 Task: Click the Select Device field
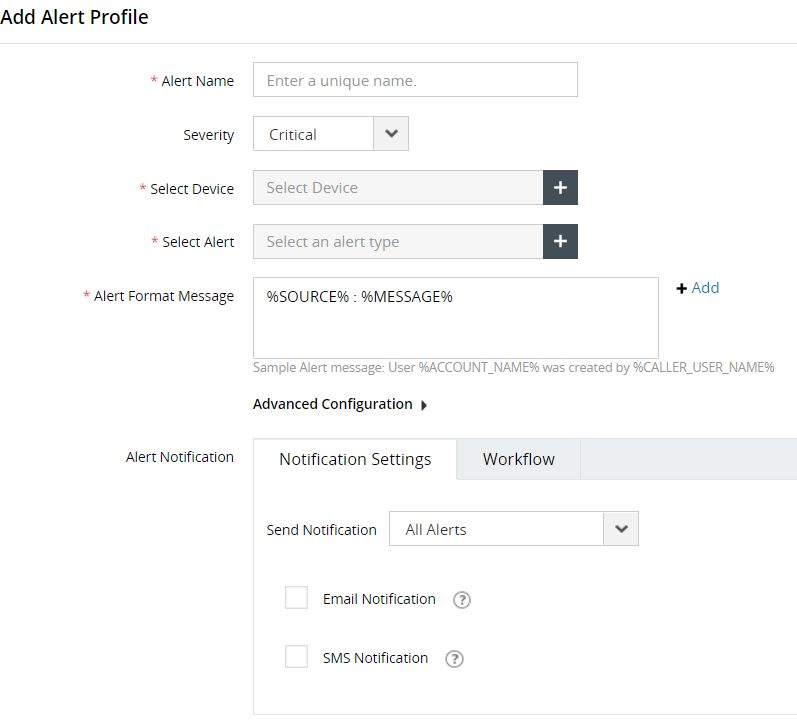[x=398, y=187]
